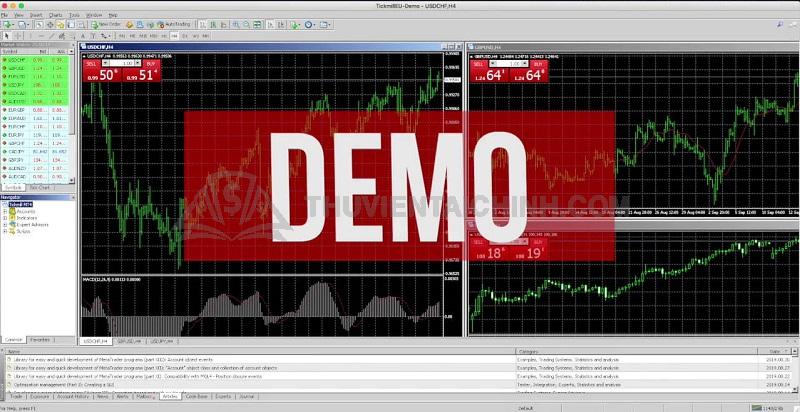Select the M5 timeframe button
The width and height of the screenshot is (800, 412).
click(x=133, y=36)
